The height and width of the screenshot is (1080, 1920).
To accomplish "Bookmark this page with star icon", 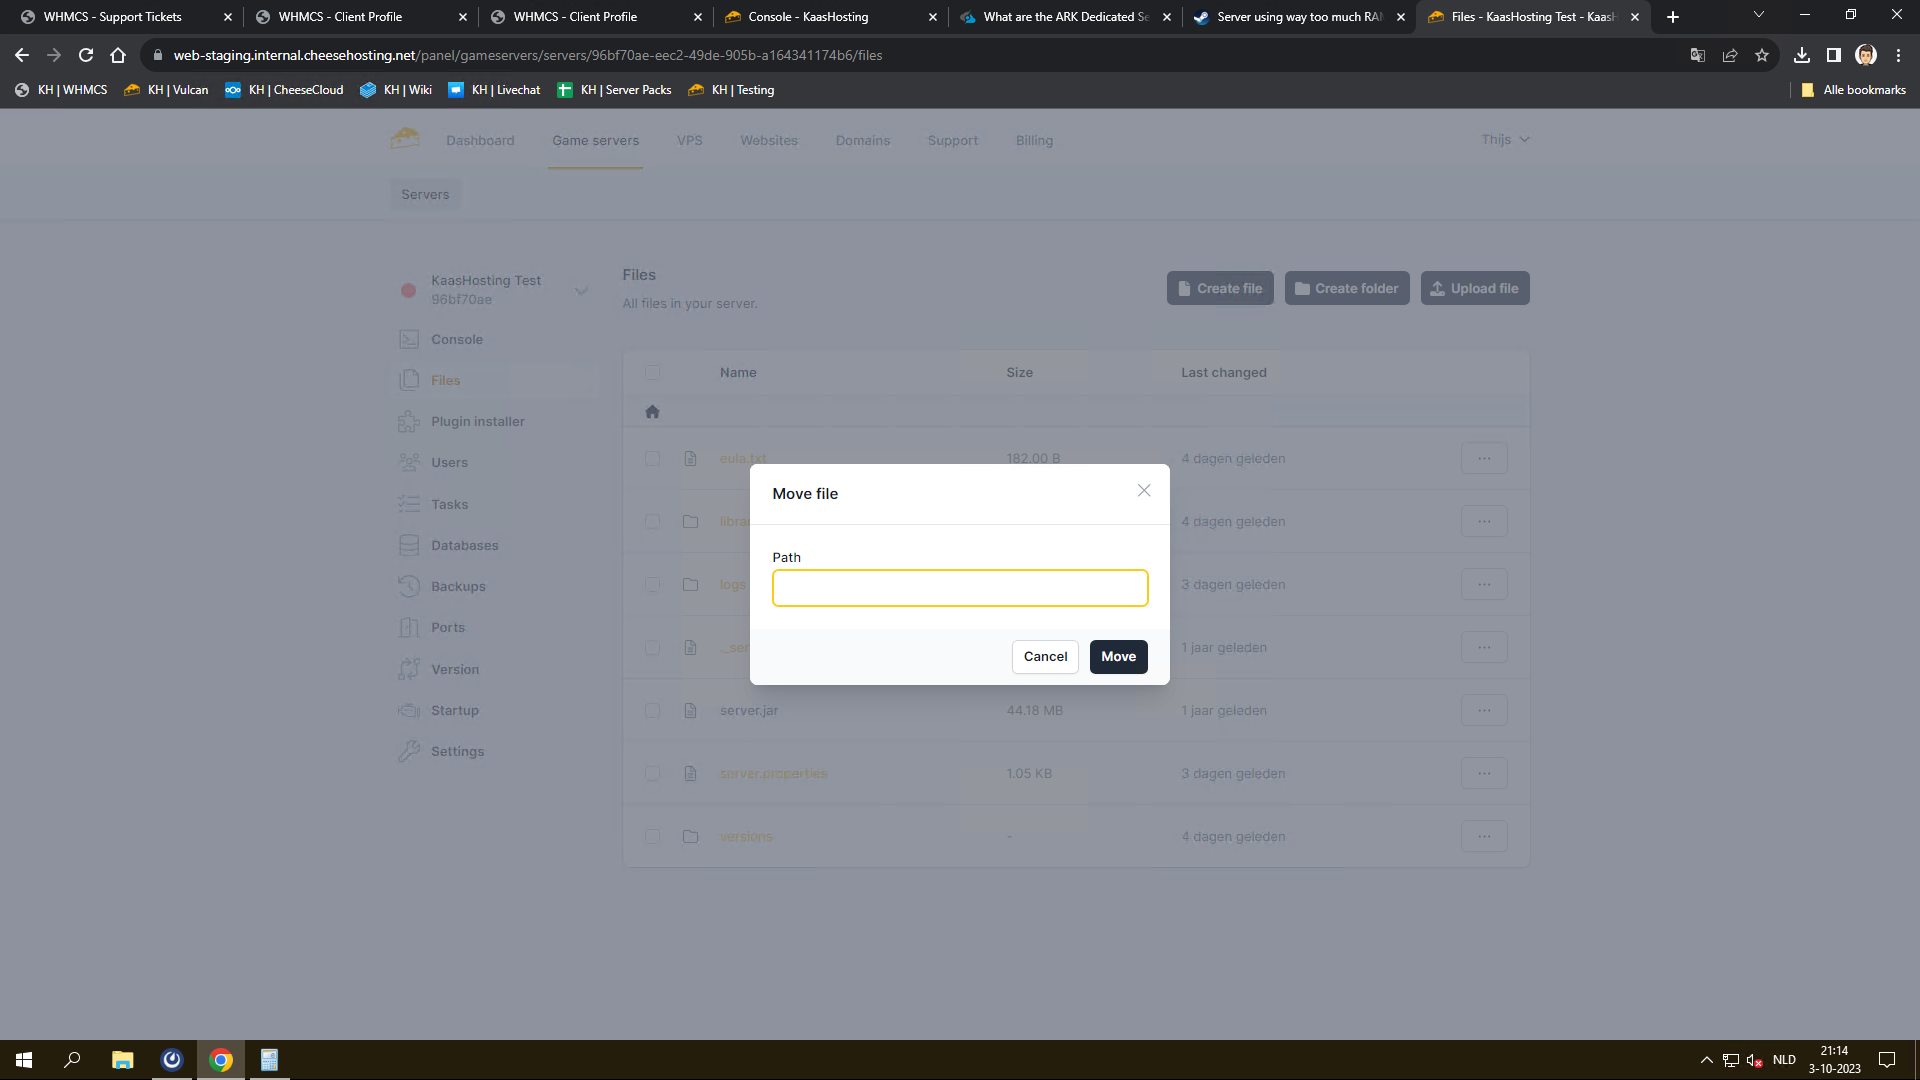I will click(x=1762, y=56).
